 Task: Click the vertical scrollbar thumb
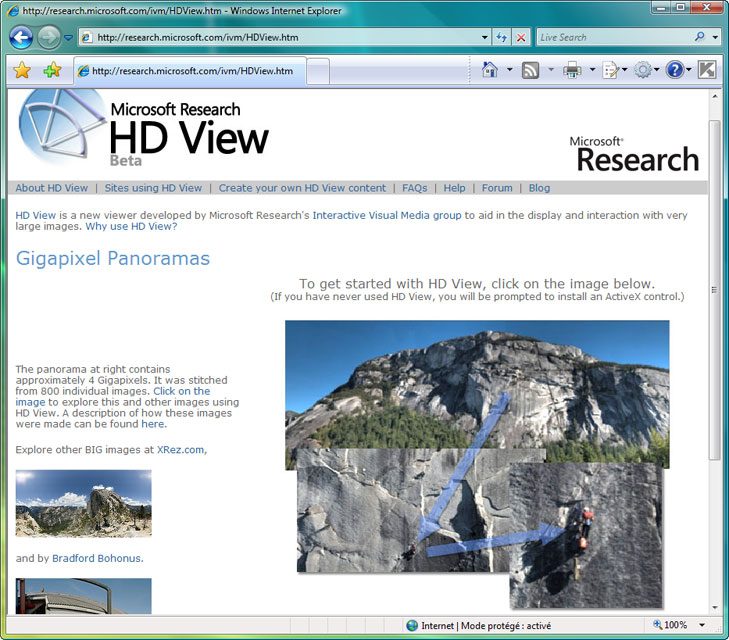point(714,290)
